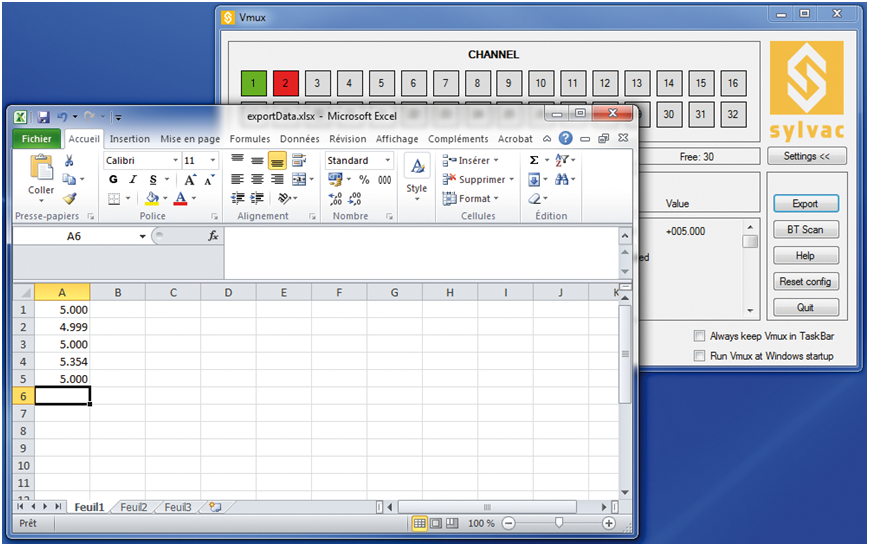The width and height of the screenshot is (869, 546).
Task: Open the Insertion ribbon tab
Action: (130, 139)
